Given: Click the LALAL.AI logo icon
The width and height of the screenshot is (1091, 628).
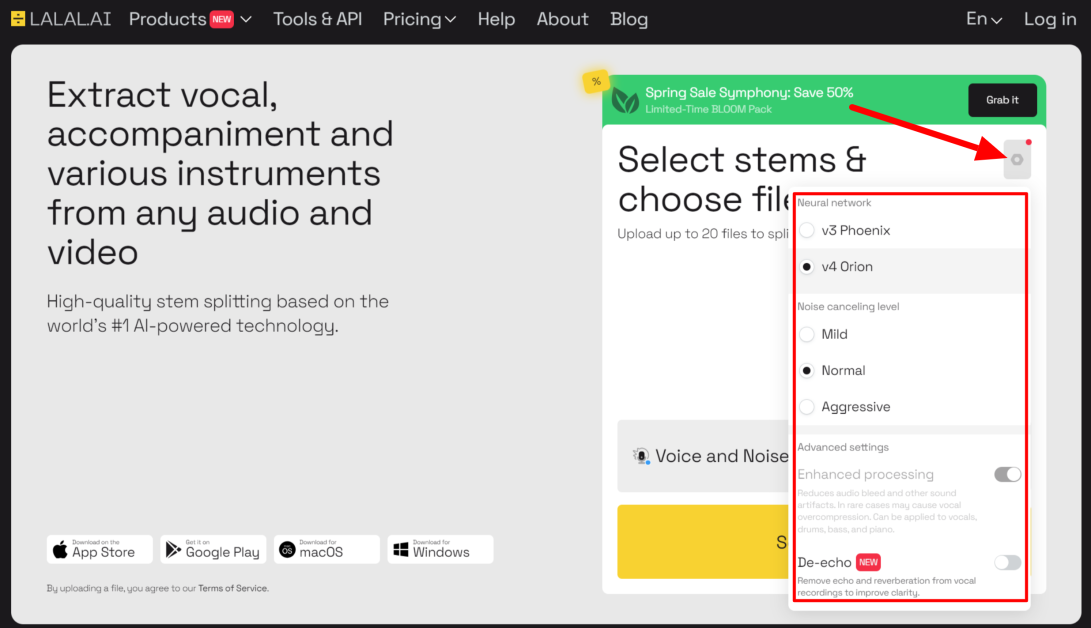Looking at the screenshot, I should coord(18,19).
